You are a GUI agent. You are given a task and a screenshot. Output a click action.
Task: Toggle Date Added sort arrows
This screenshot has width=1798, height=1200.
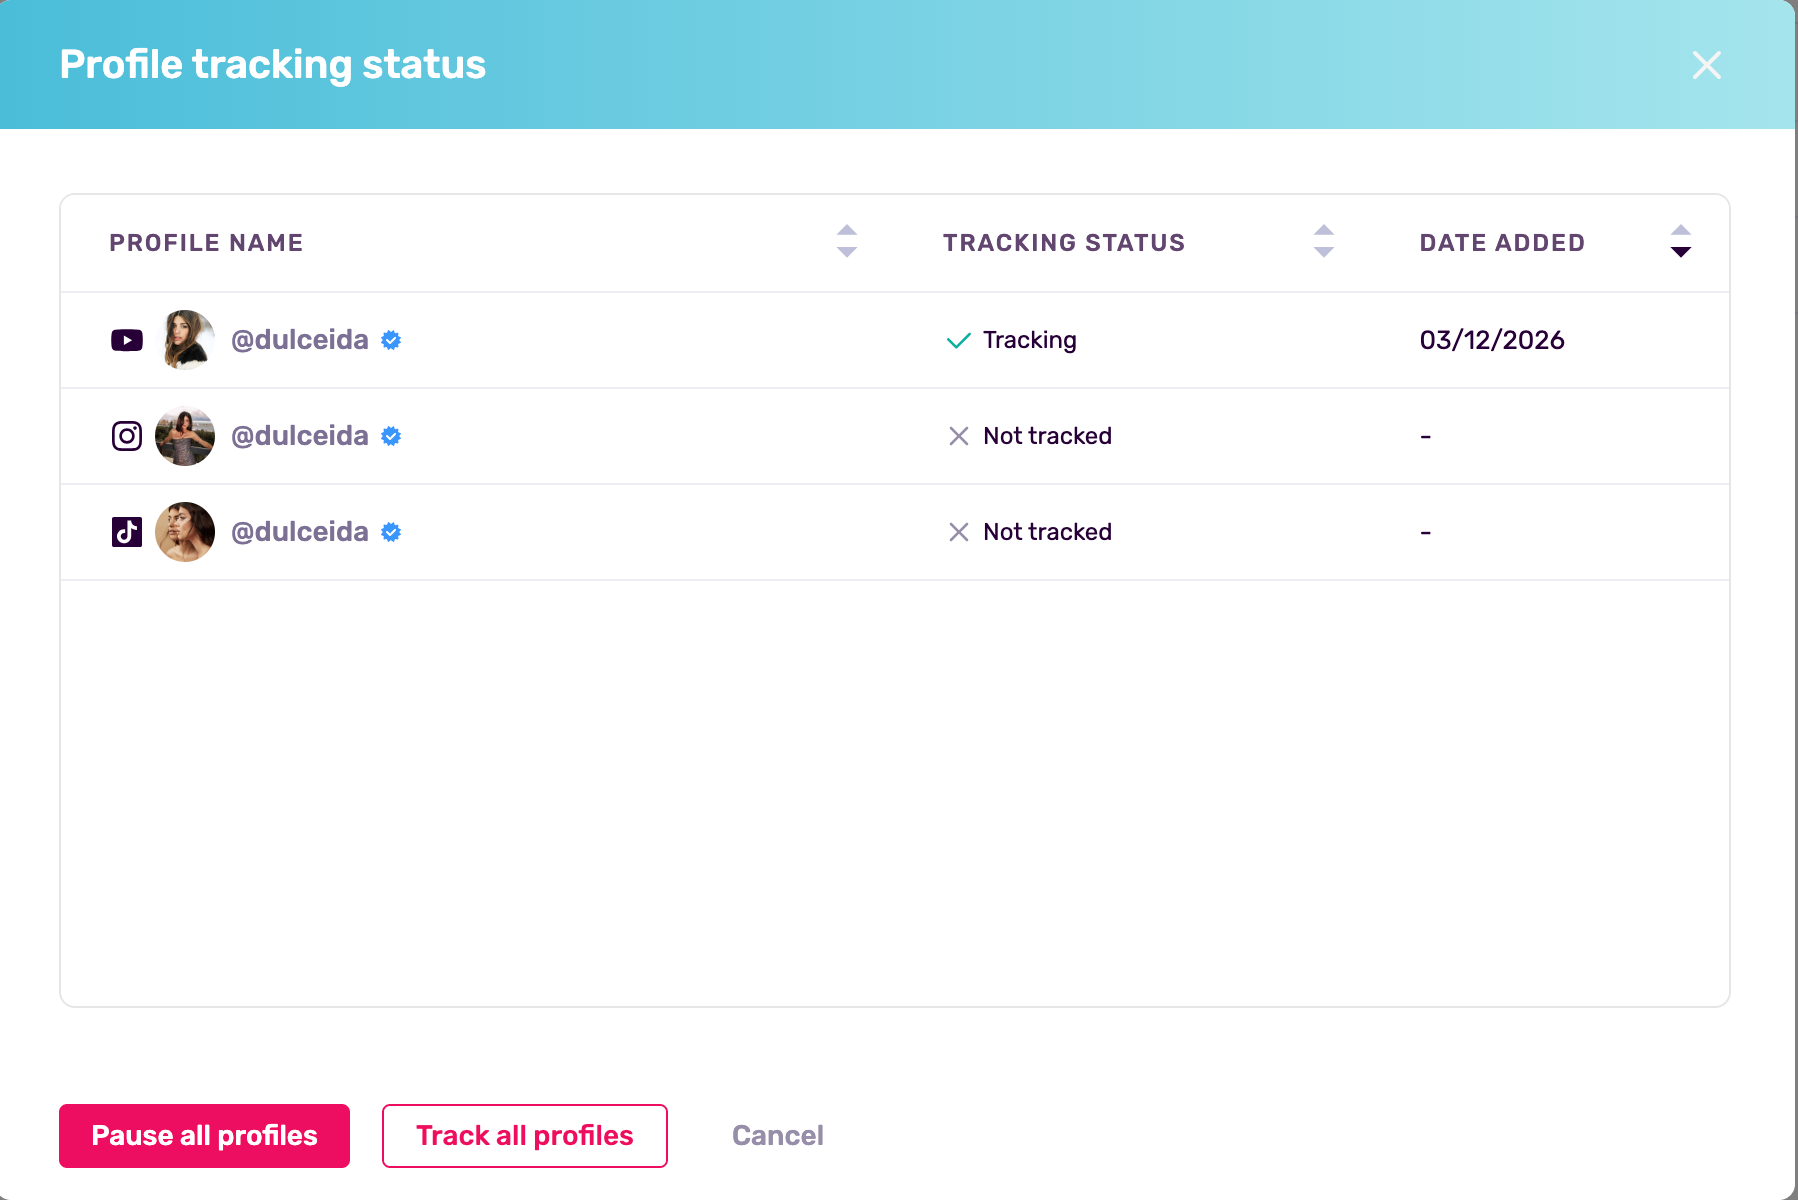pyautogui.click(x=1680, y=241)
